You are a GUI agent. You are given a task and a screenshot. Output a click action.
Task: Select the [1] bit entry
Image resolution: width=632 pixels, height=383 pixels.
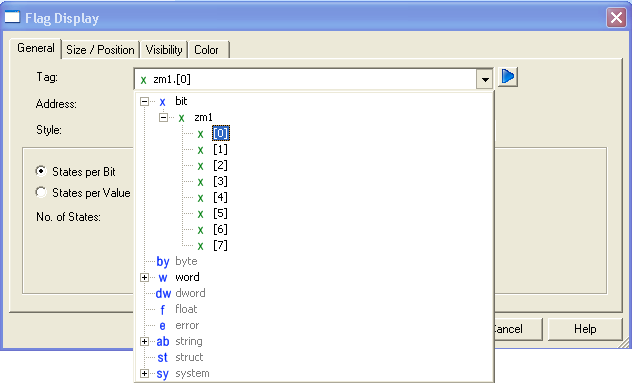click(220, 150)
